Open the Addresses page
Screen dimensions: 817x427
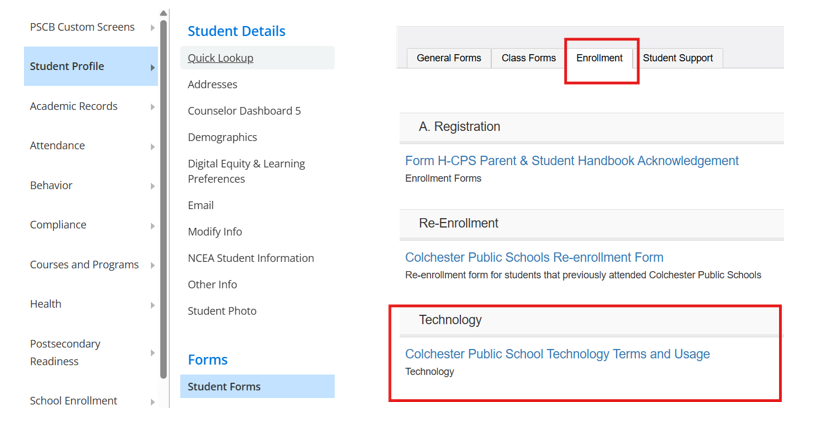point(212,84)
